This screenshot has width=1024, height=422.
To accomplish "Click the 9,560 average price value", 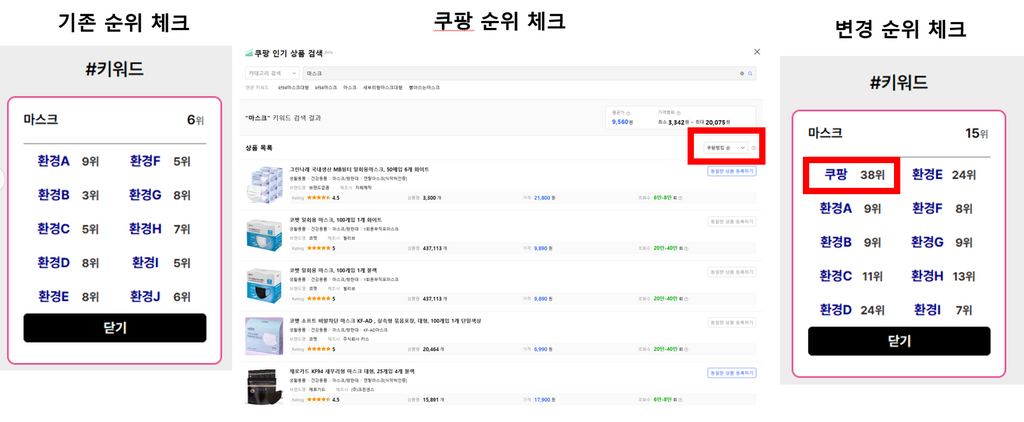I will click(x=622, y=122).
